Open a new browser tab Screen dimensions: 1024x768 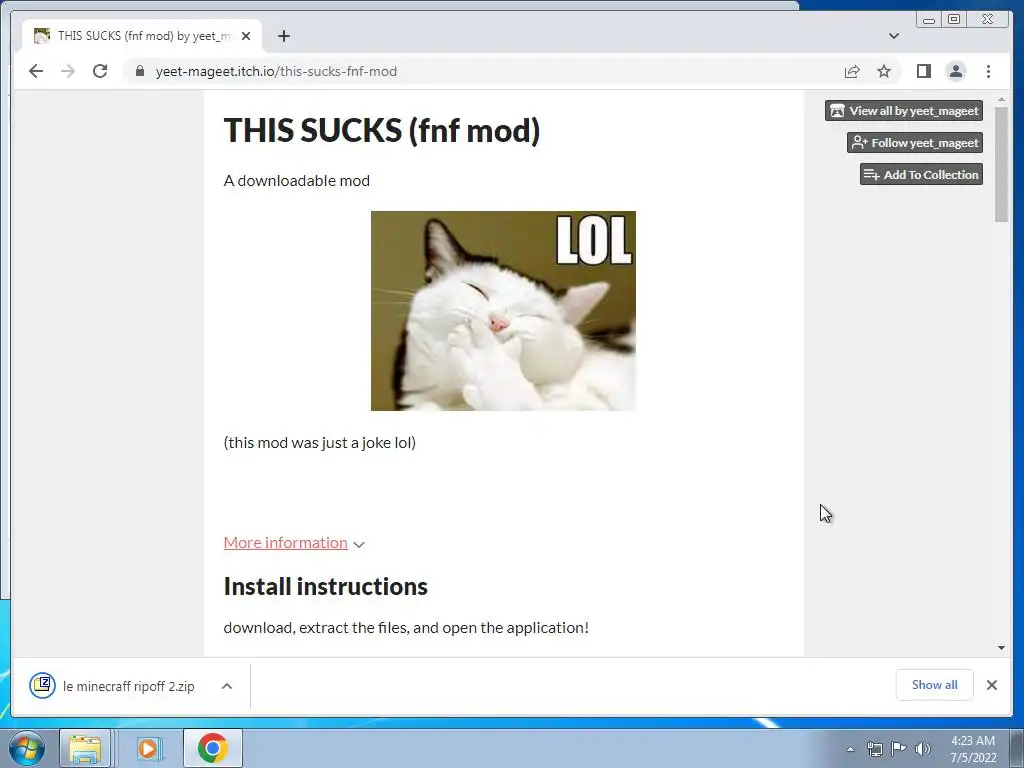283,36
